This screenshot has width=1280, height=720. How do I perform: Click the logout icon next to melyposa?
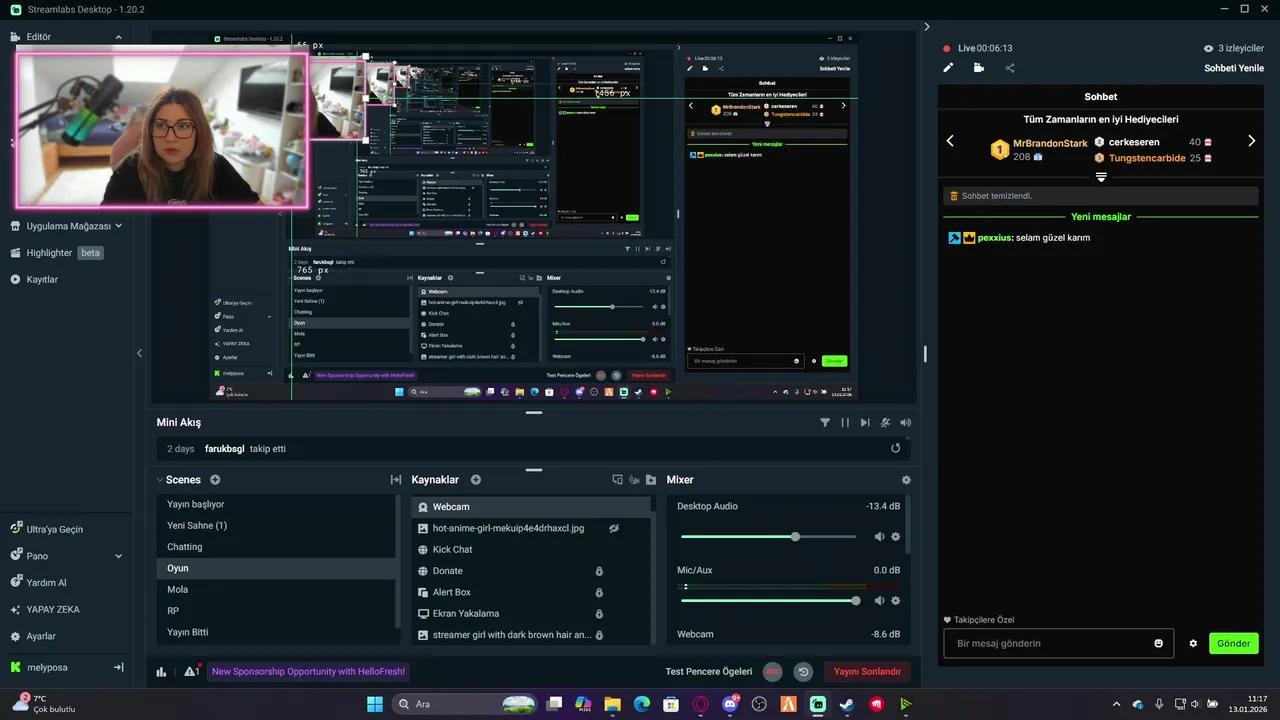coord(118,667)
